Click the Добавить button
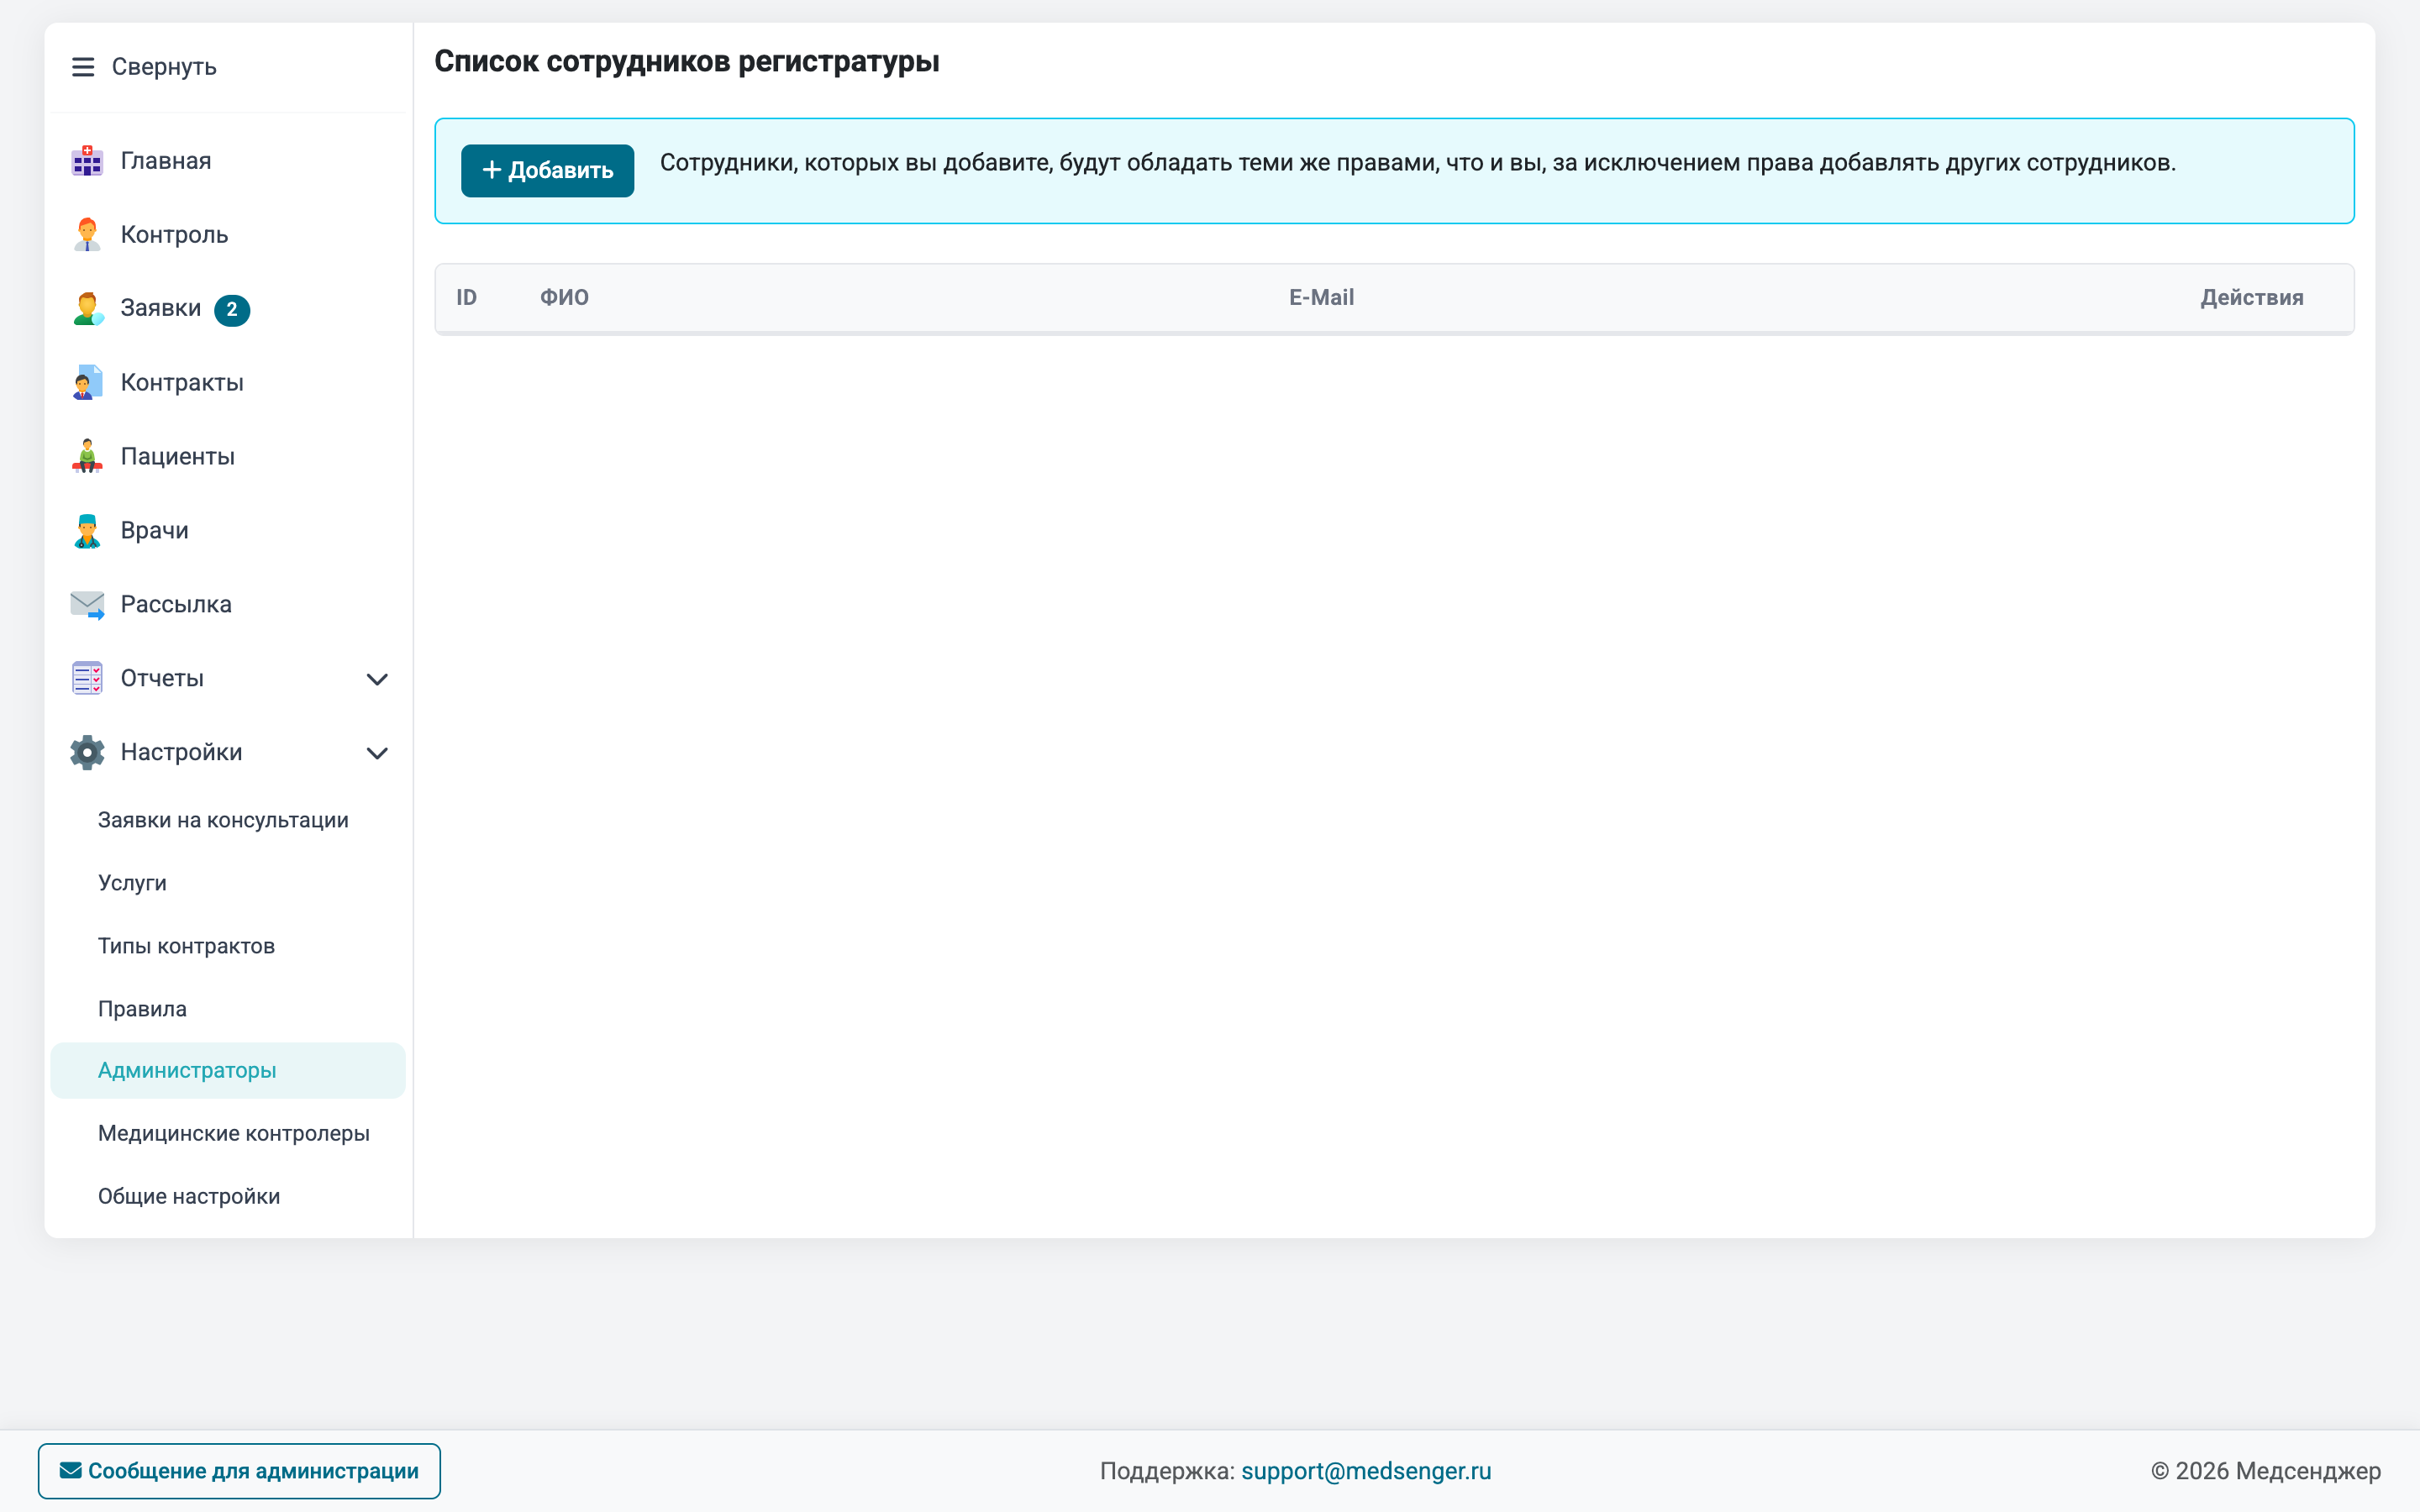The image size is (2420, 1512). (x=547, y=170)
